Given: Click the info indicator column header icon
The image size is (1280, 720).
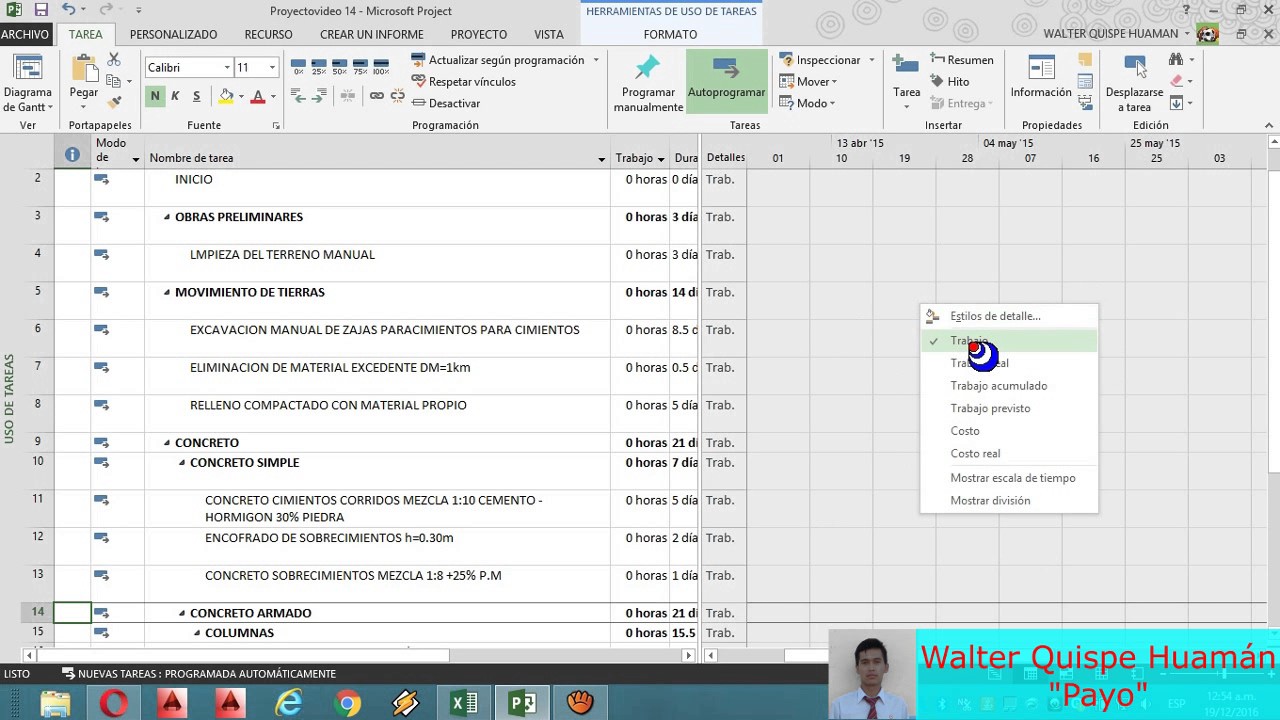Looking at the screenshot, I should pyautogui.click(x=72, y=155).
